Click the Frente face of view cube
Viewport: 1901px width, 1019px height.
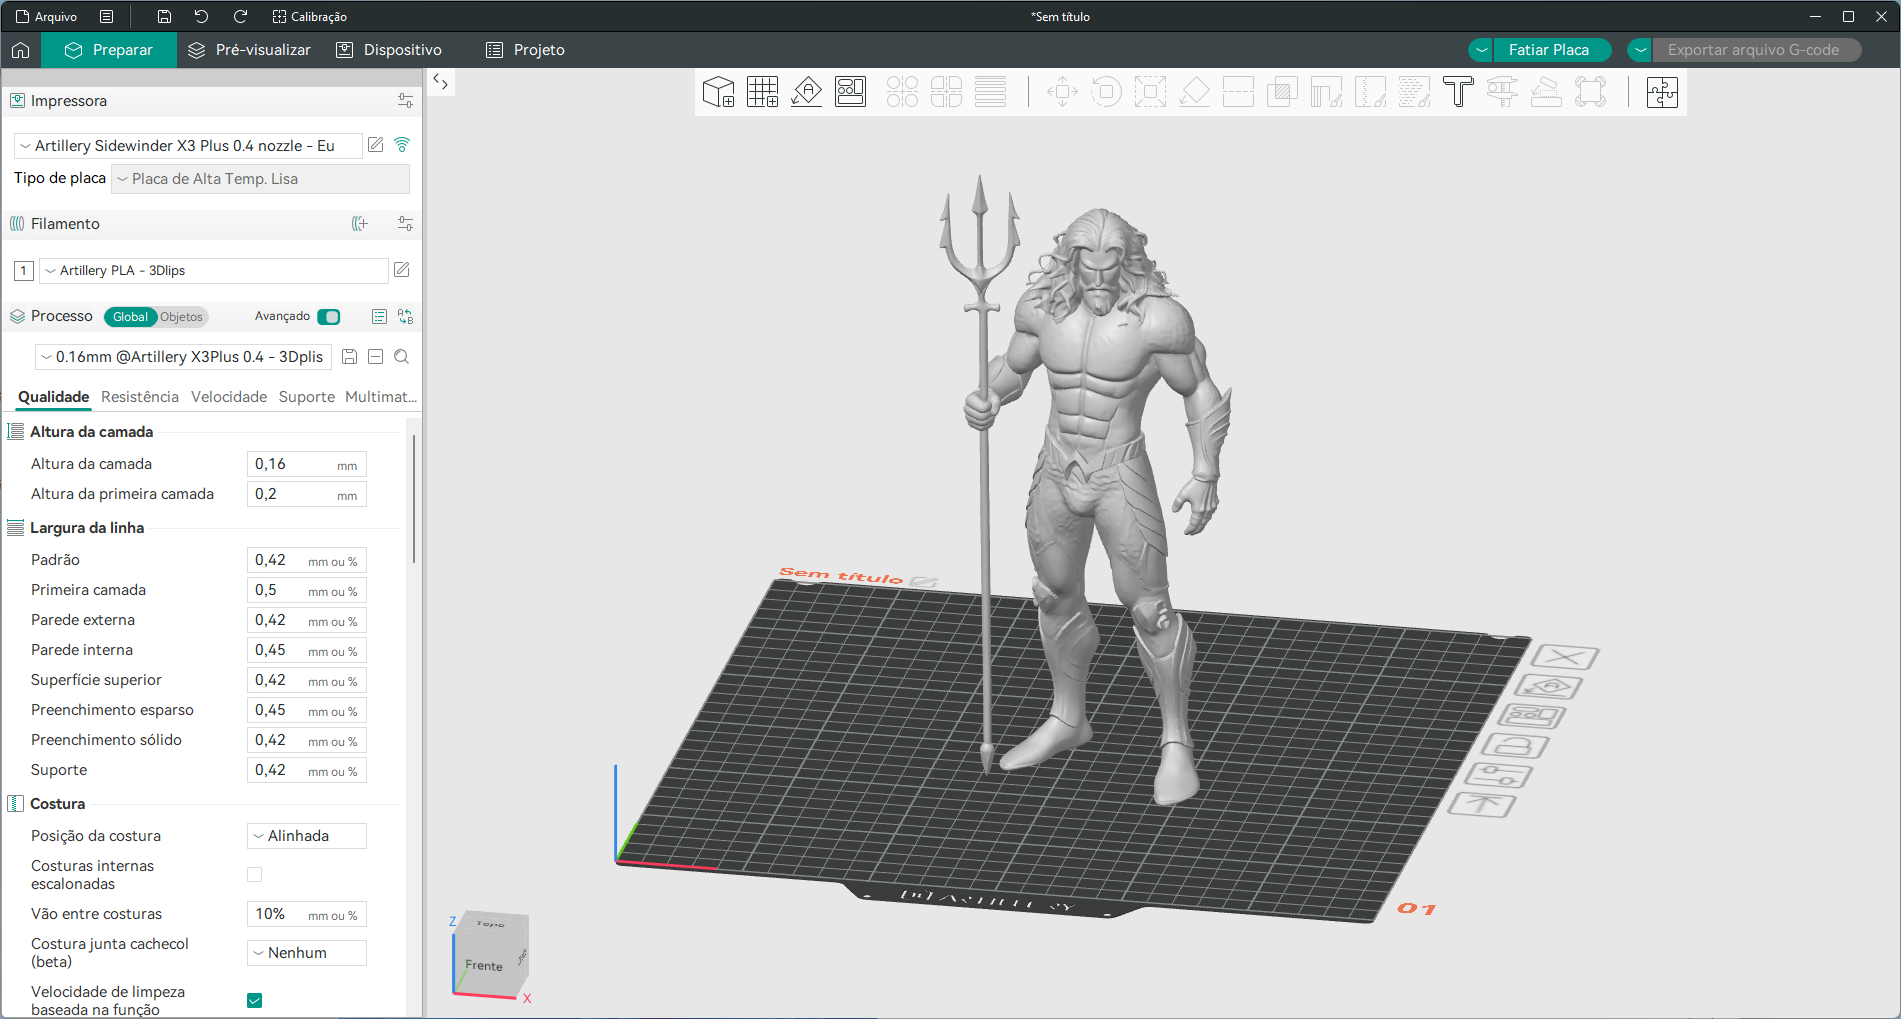[484, 964]
